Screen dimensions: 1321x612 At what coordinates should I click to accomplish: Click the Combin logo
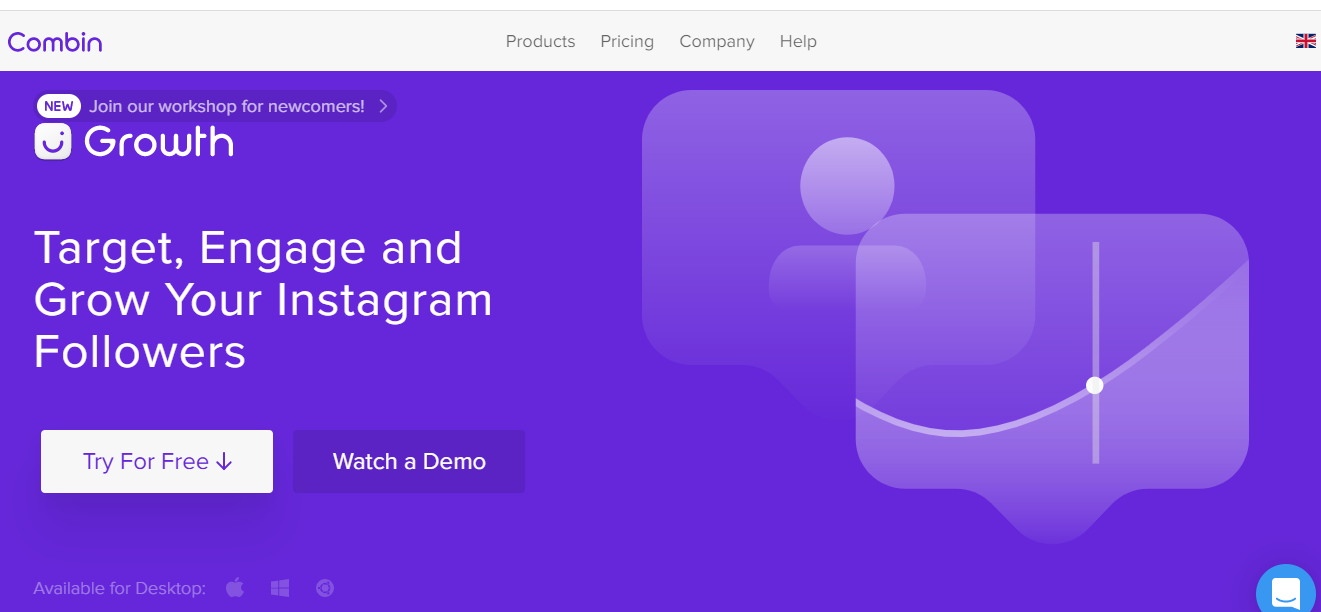click(55, 41)
